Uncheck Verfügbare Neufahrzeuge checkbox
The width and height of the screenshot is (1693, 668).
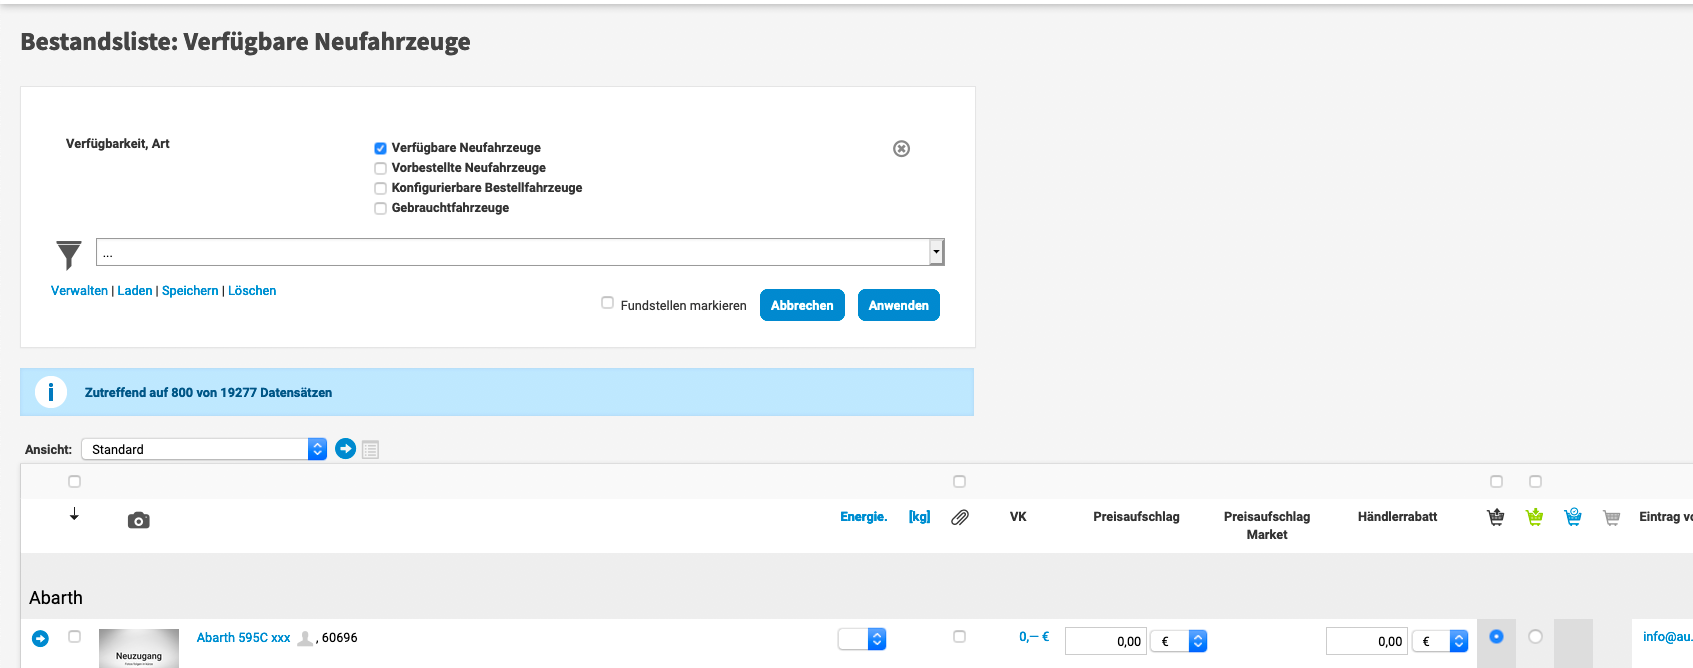(380, 148)
